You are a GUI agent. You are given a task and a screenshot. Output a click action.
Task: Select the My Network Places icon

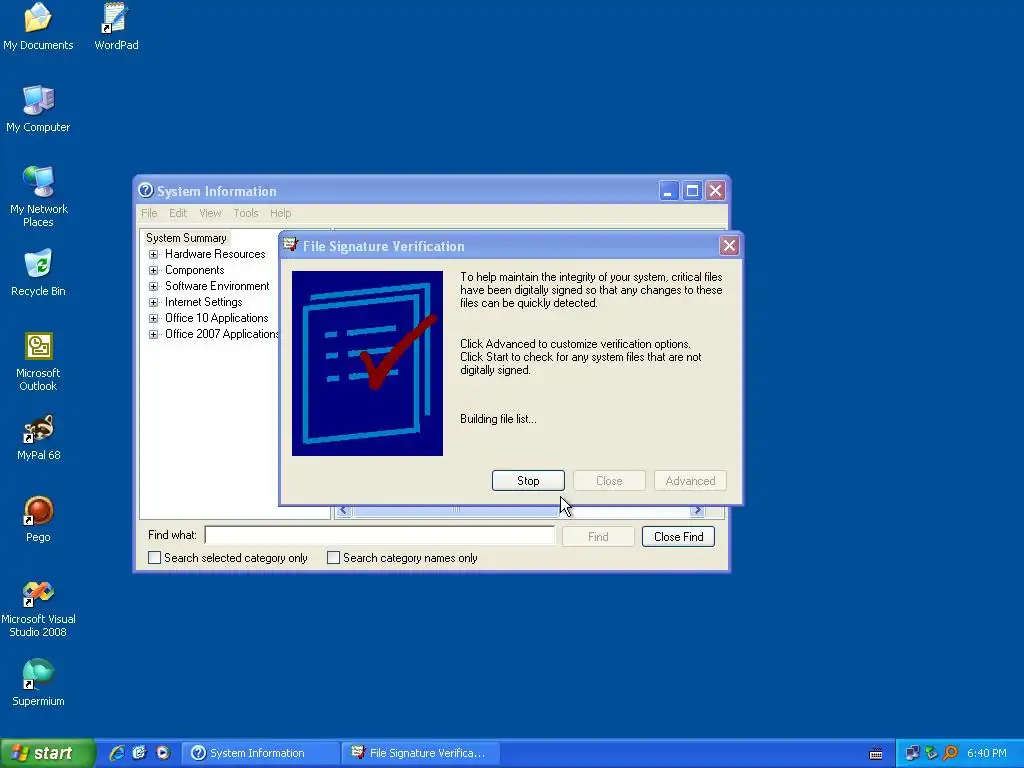coord(38,196)
